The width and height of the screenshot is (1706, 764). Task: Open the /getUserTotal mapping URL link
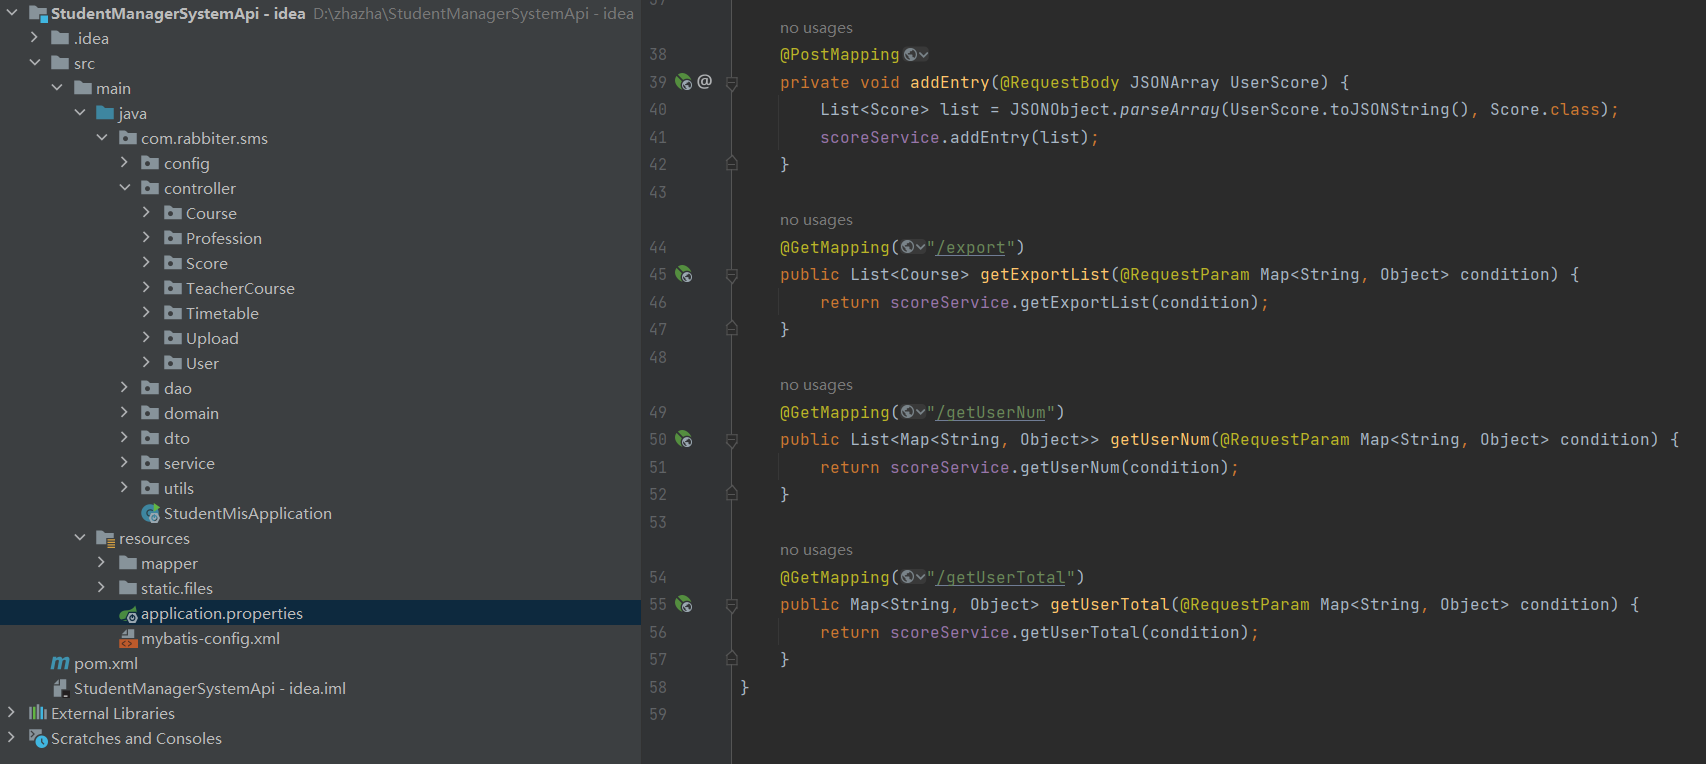(x=1000, y=577)
